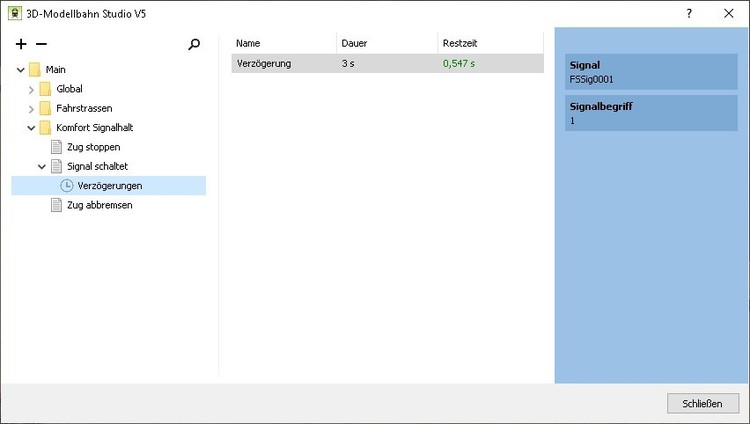Click the Dauer column header
750x424 pixels.
coord(387,43)
